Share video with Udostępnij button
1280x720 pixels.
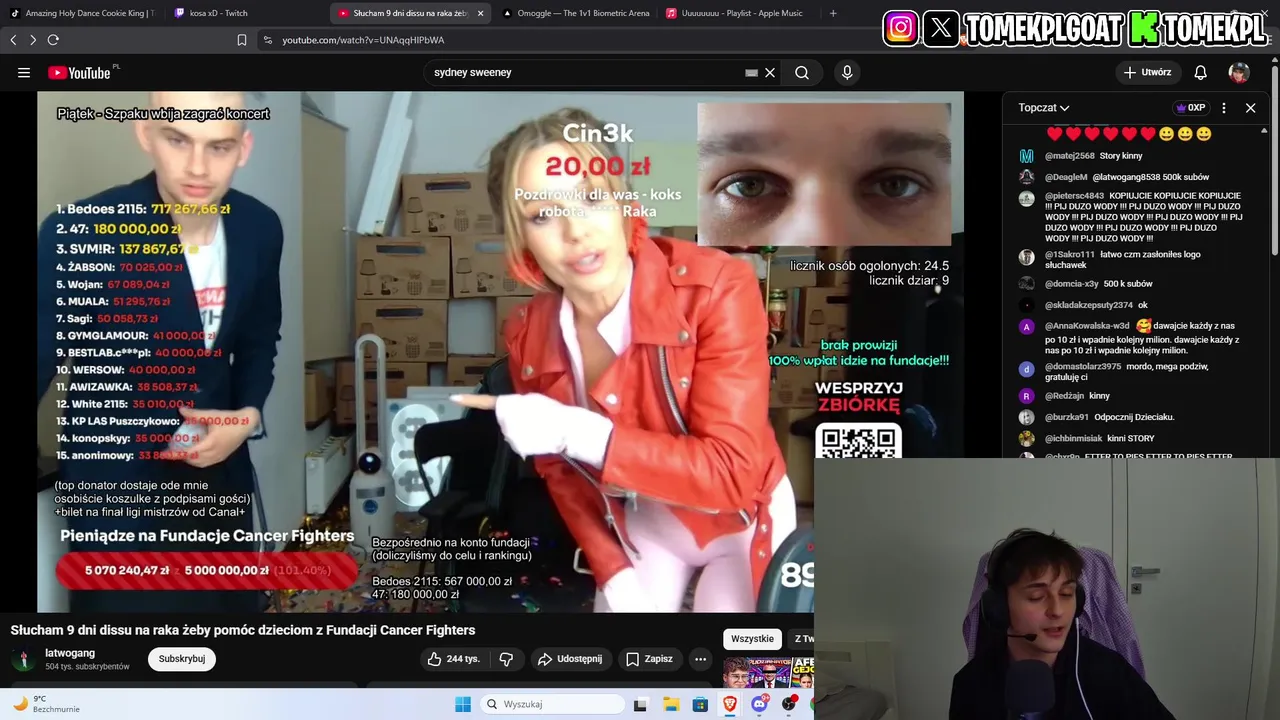pos(570,659)
